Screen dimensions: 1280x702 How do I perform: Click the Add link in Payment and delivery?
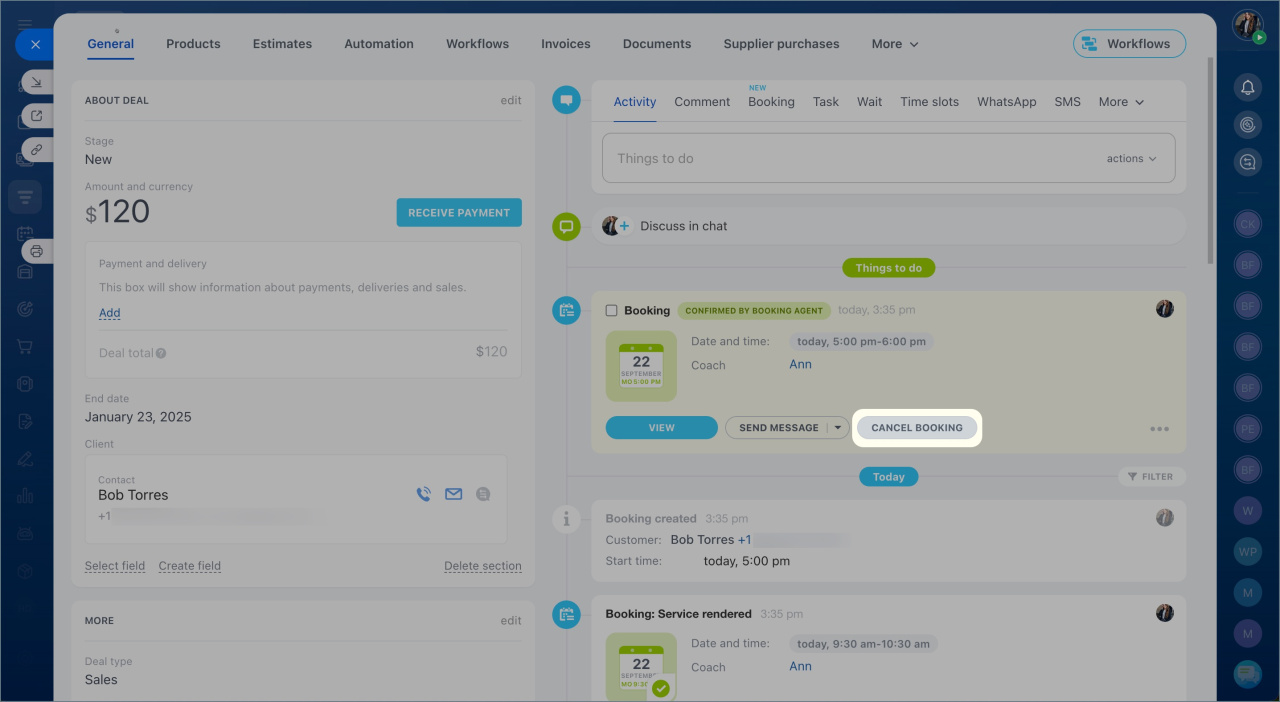pos(109,313)
